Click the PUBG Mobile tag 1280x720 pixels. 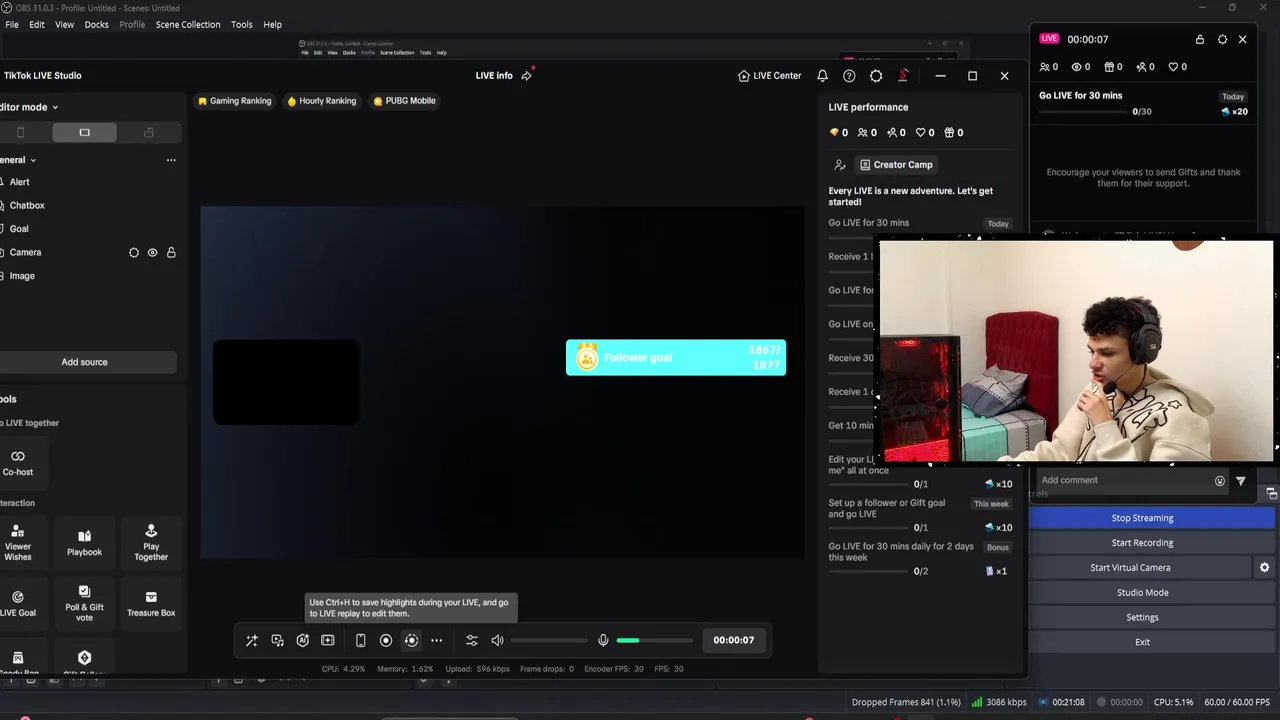[404, 101]
